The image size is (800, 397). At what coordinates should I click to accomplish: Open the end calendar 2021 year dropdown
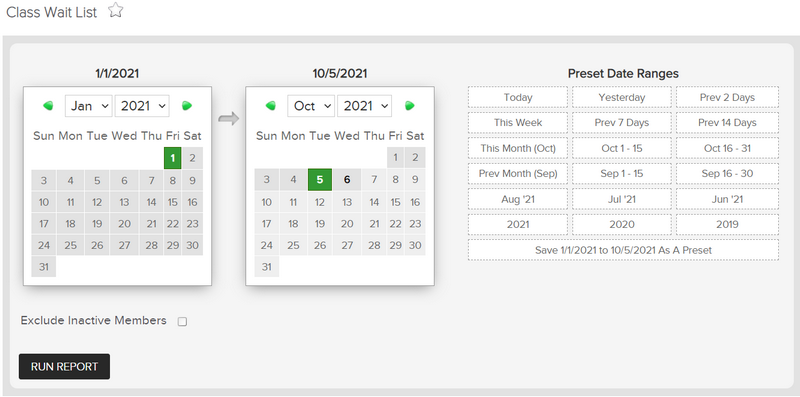click(365, 106)
